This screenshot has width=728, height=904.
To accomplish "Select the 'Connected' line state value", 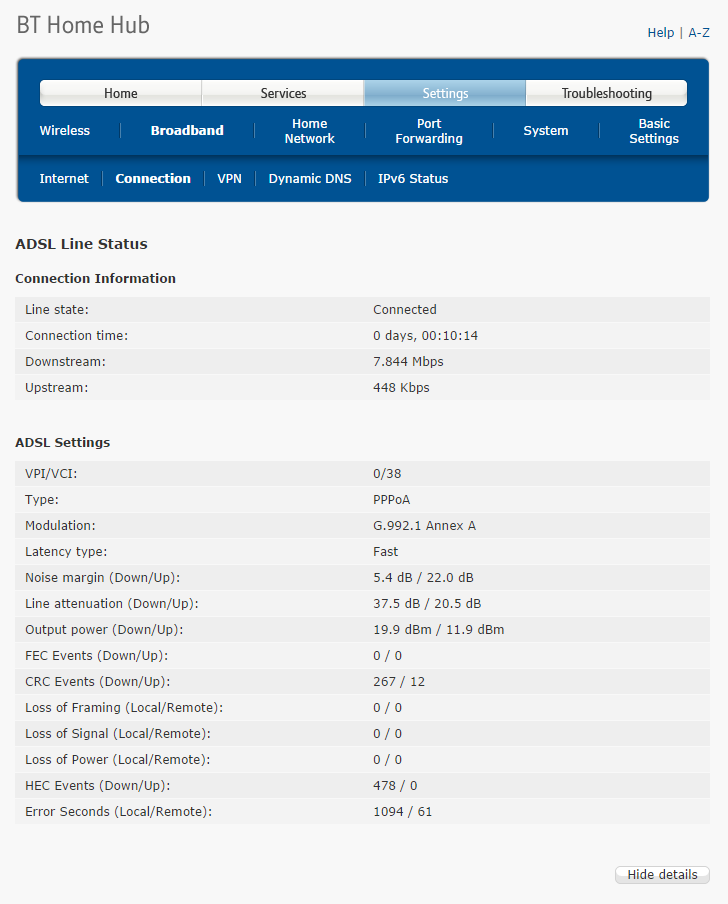I will click(405, 310).
